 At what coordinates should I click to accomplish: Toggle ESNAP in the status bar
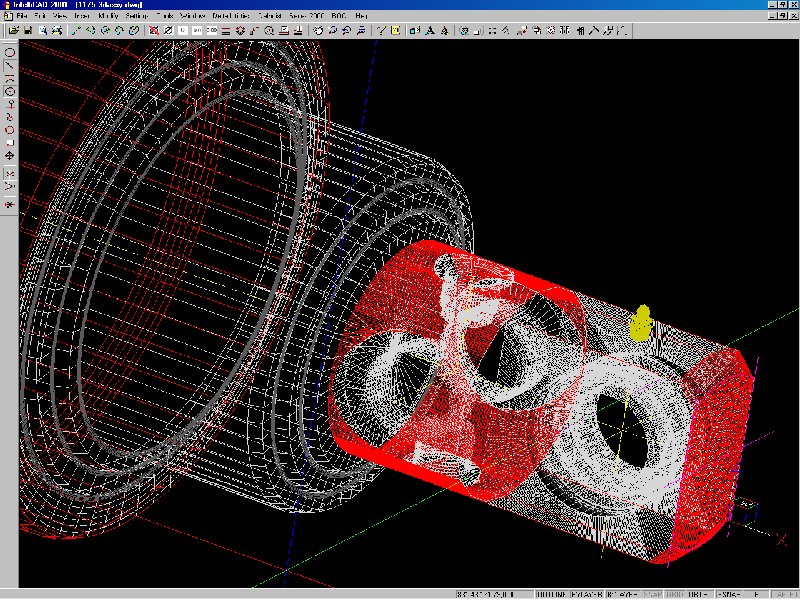click(x=729, y=594)
